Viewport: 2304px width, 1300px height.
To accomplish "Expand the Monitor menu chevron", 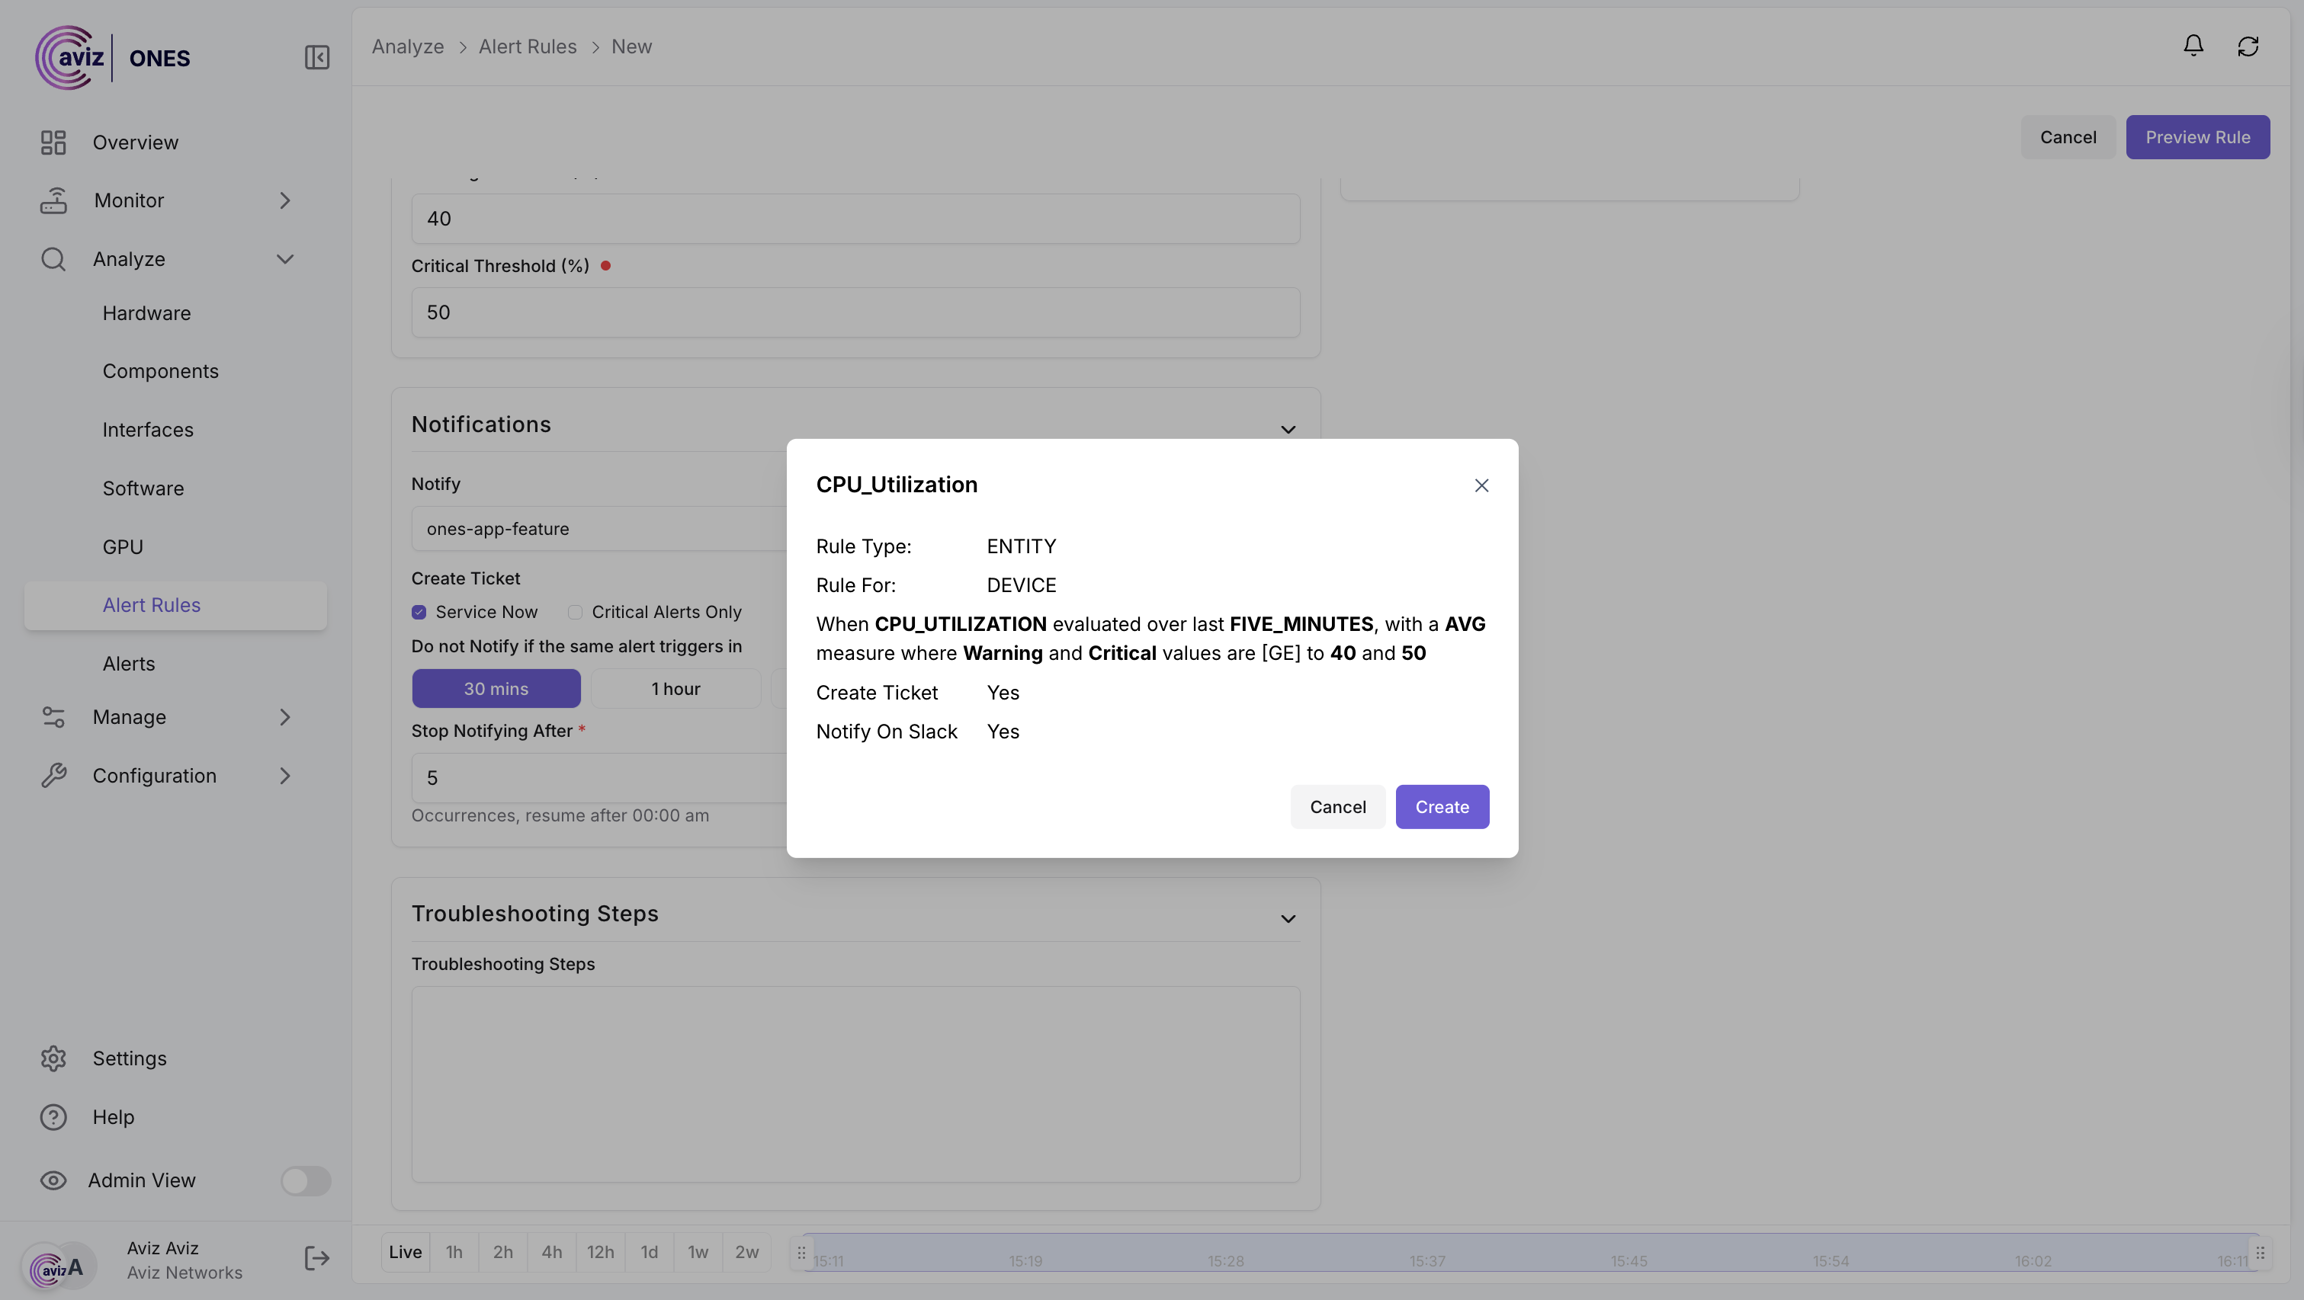I will coord(285,201).
